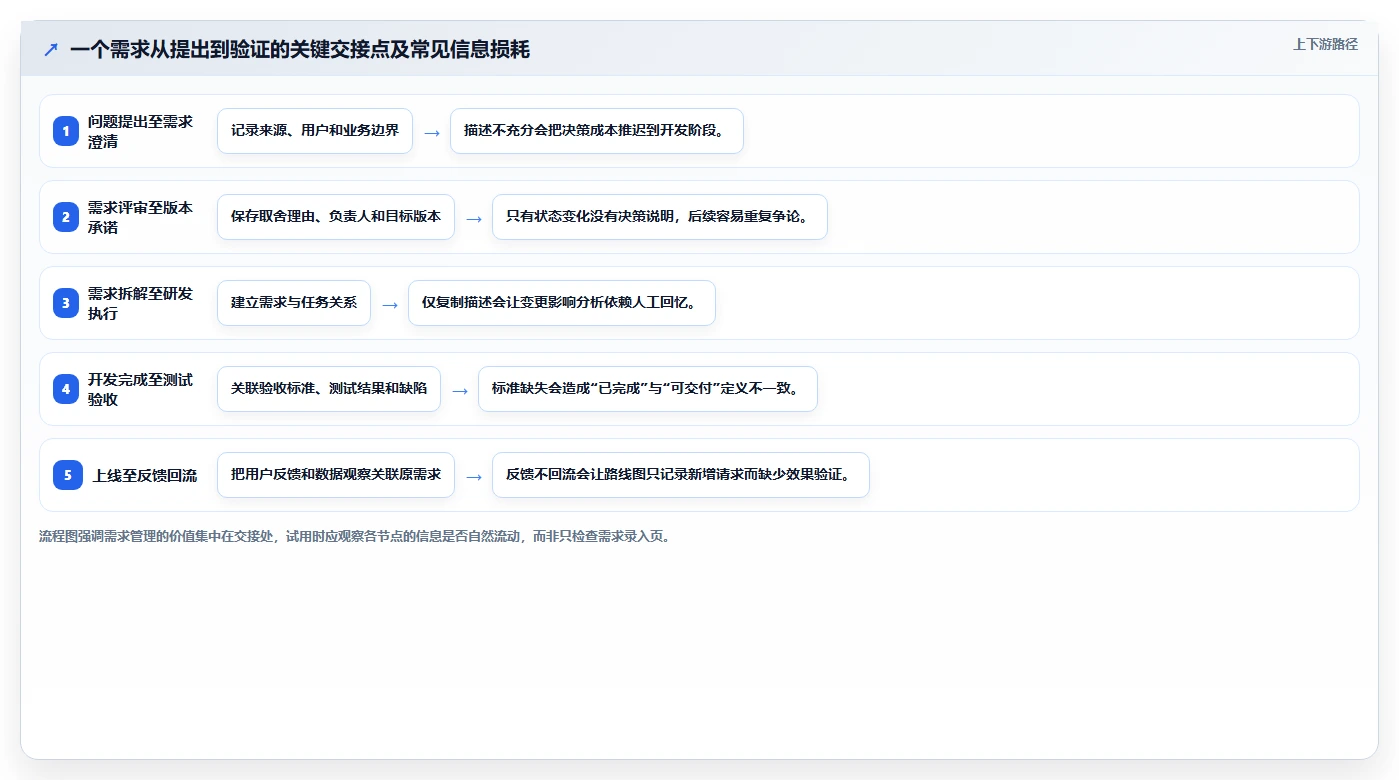This screenshot has height=780, width=1399.
Task: Click the box 保存取舍理由、负责人和目标版本
Action: (336, 217)
